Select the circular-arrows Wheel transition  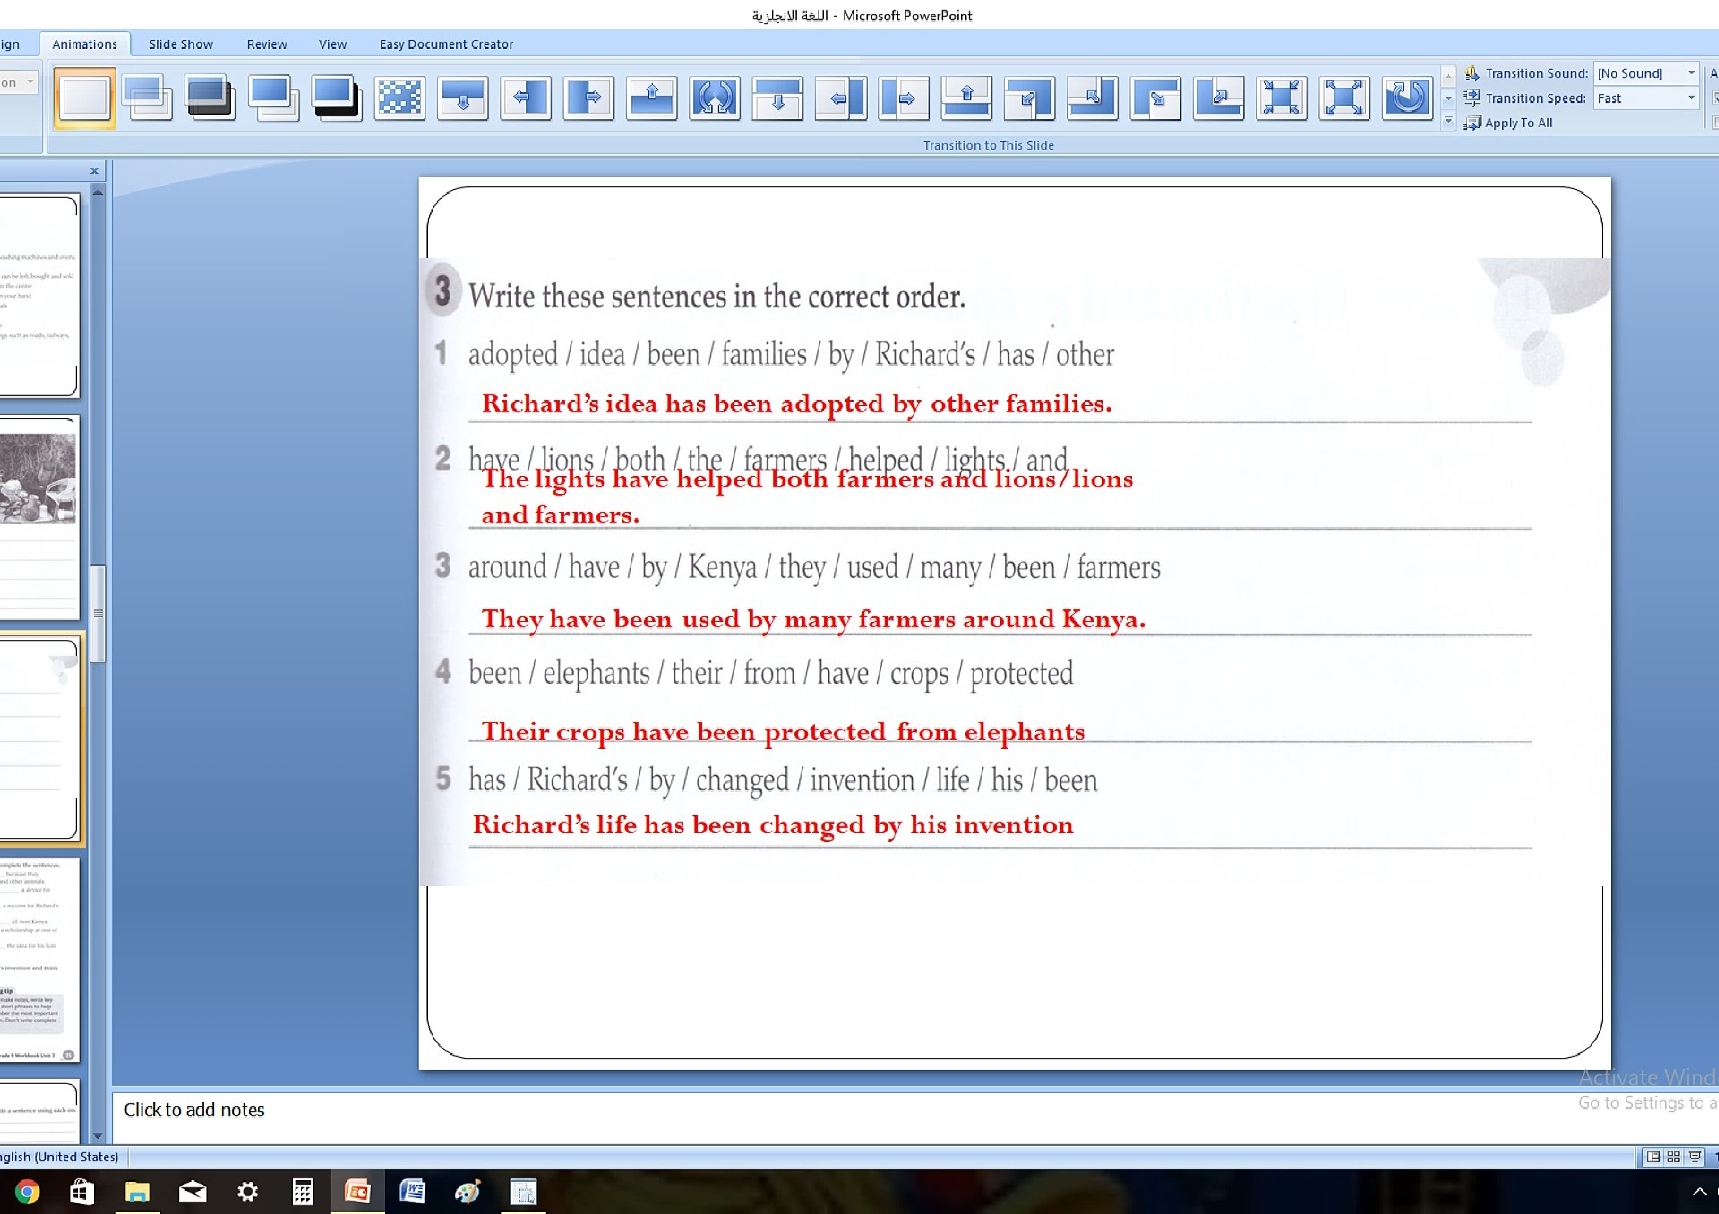pos(714,98)
